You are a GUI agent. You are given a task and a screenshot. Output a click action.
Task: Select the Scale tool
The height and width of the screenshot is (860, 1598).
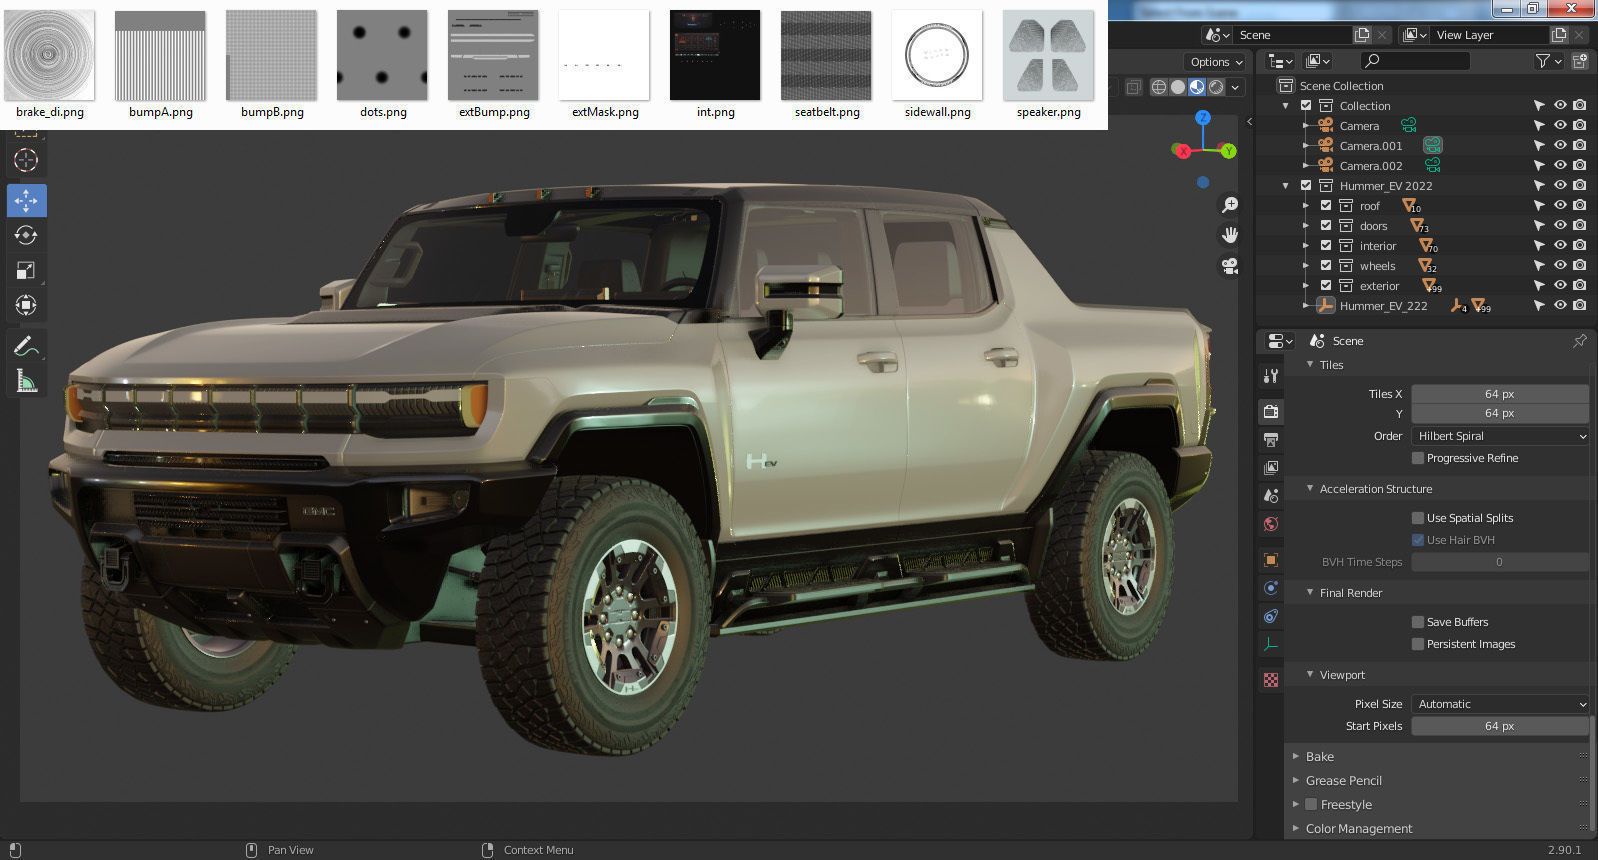(x=26, y=270)
